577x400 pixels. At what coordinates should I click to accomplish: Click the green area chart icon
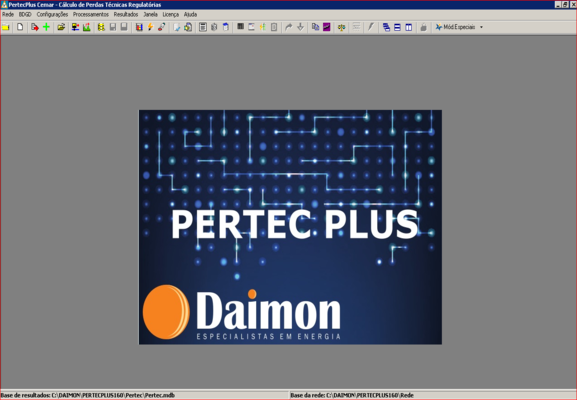86,27
